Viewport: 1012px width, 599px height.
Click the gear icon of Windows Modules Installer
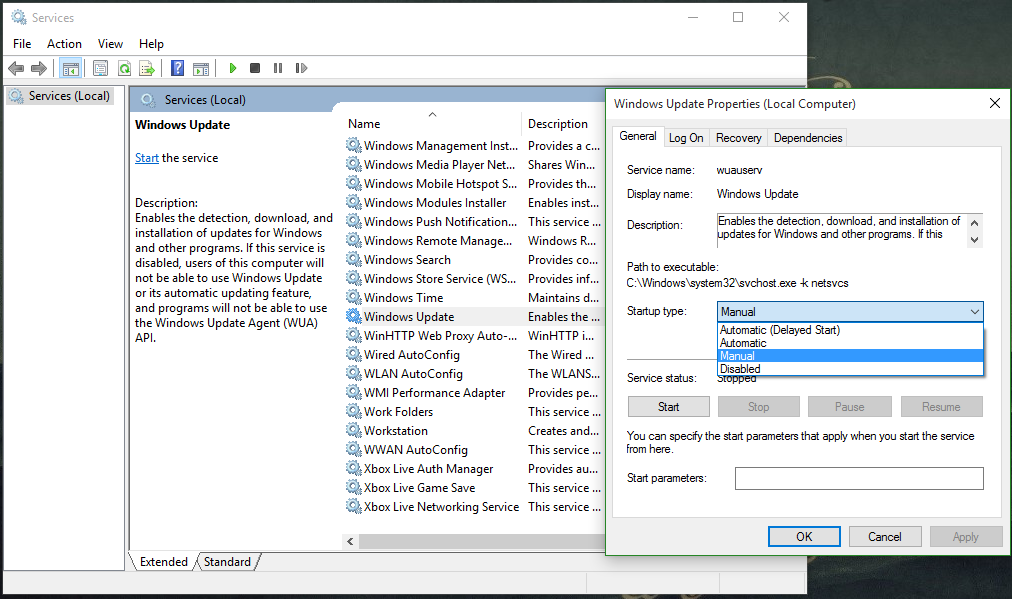point(354,202)
